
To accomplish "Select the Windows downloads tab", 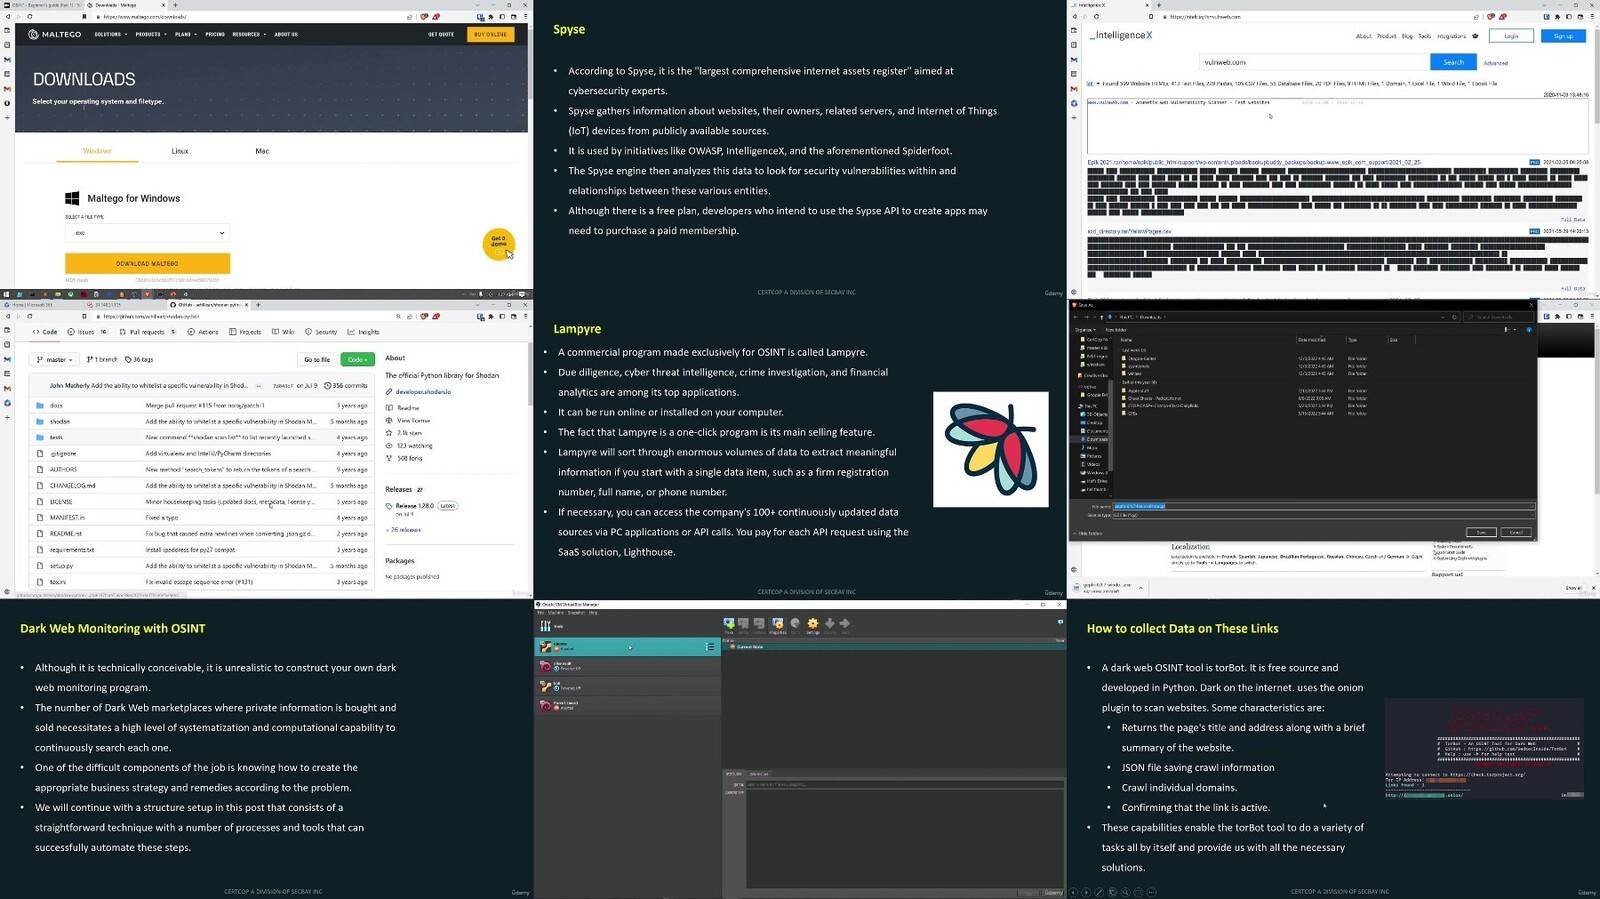I will click(97, 151).
